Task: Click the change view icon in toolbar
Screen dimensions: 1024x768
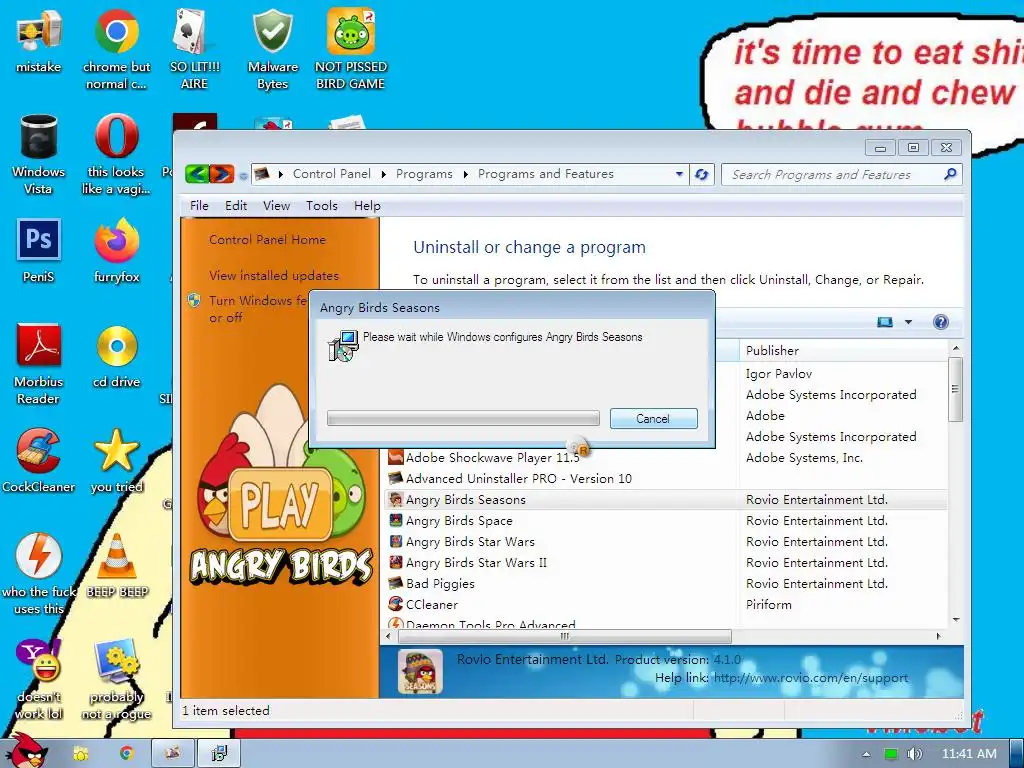Action: coord(885,322)
